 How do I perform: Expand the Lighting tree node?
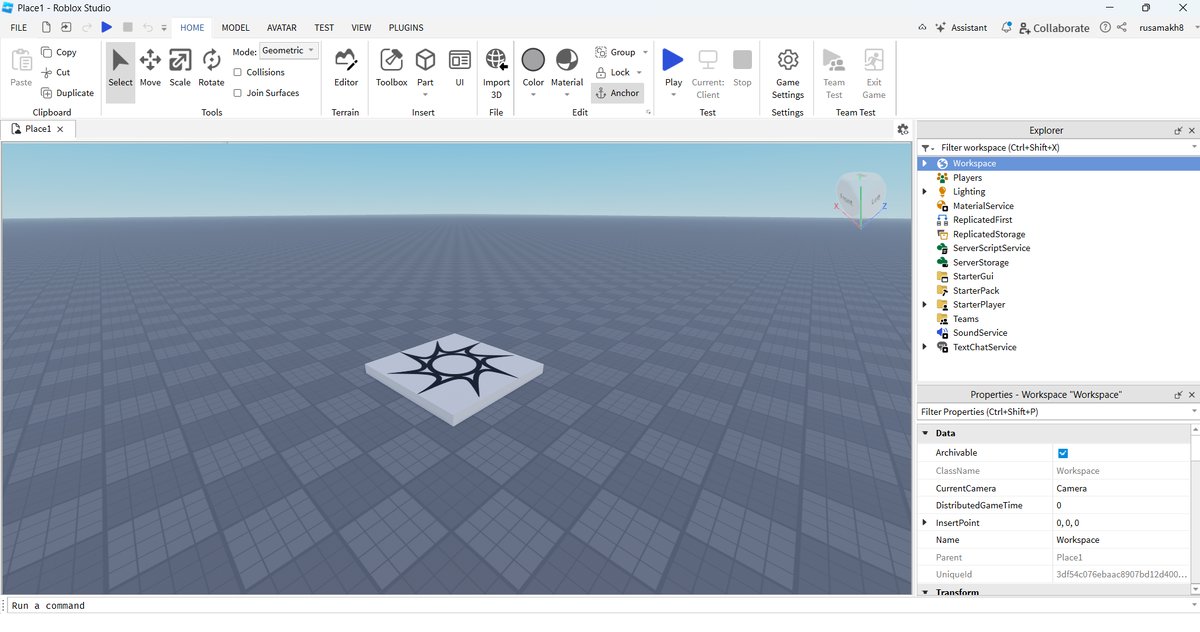pos(925,191)
